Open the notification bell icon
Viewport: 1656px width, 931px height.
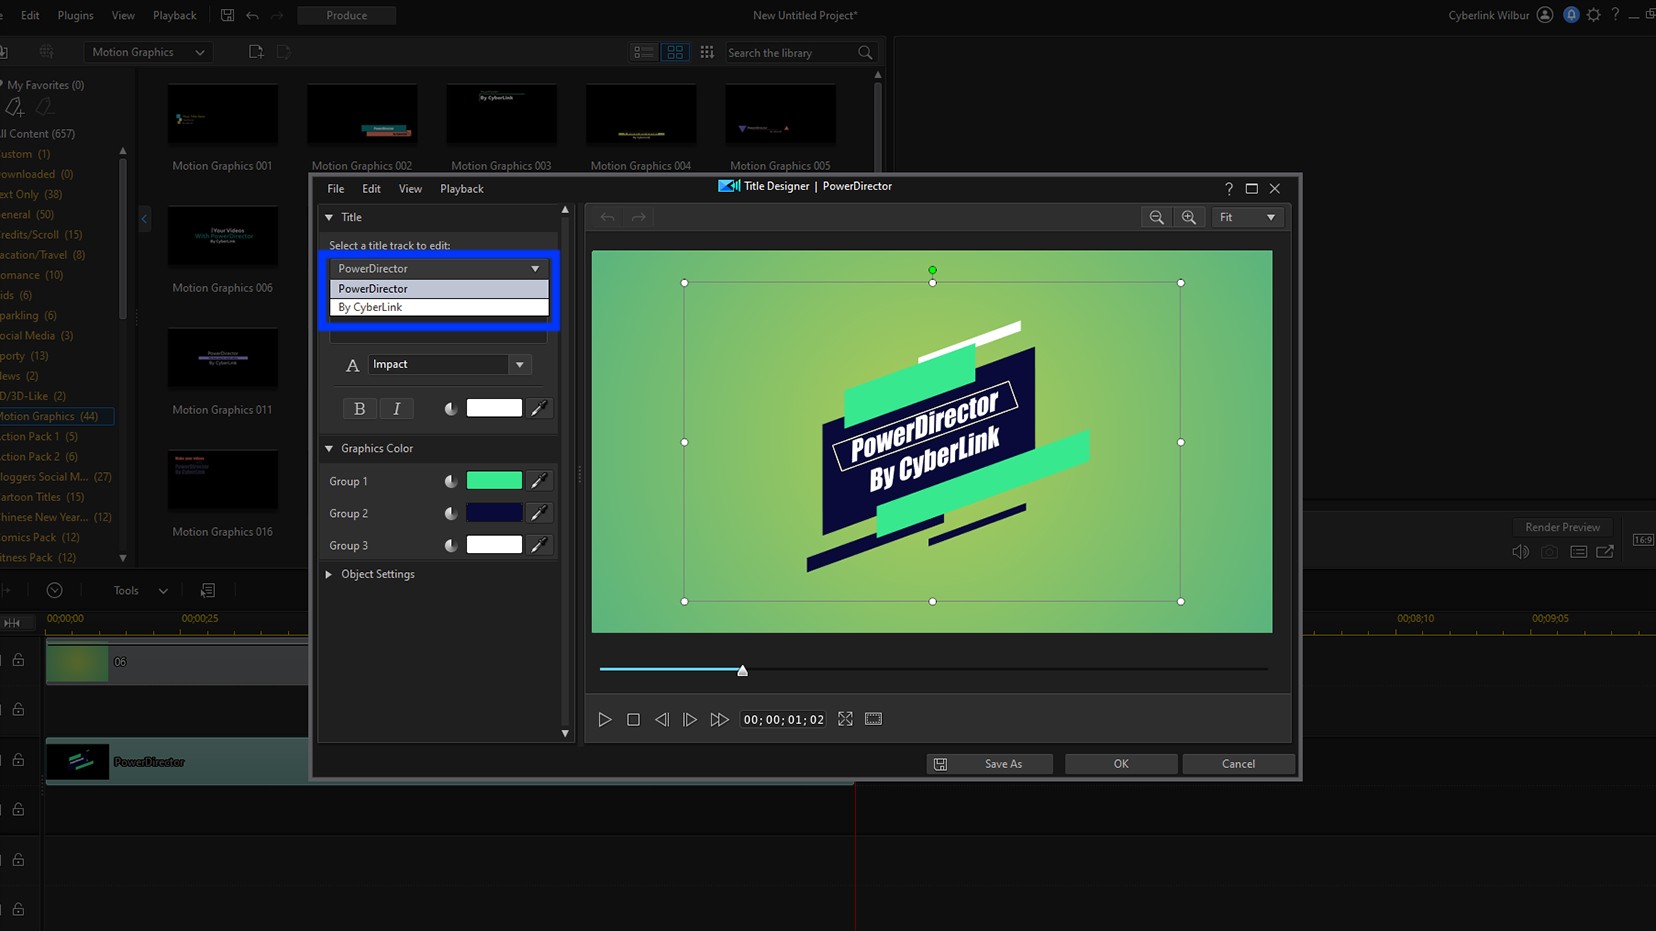coord(1571,15)
